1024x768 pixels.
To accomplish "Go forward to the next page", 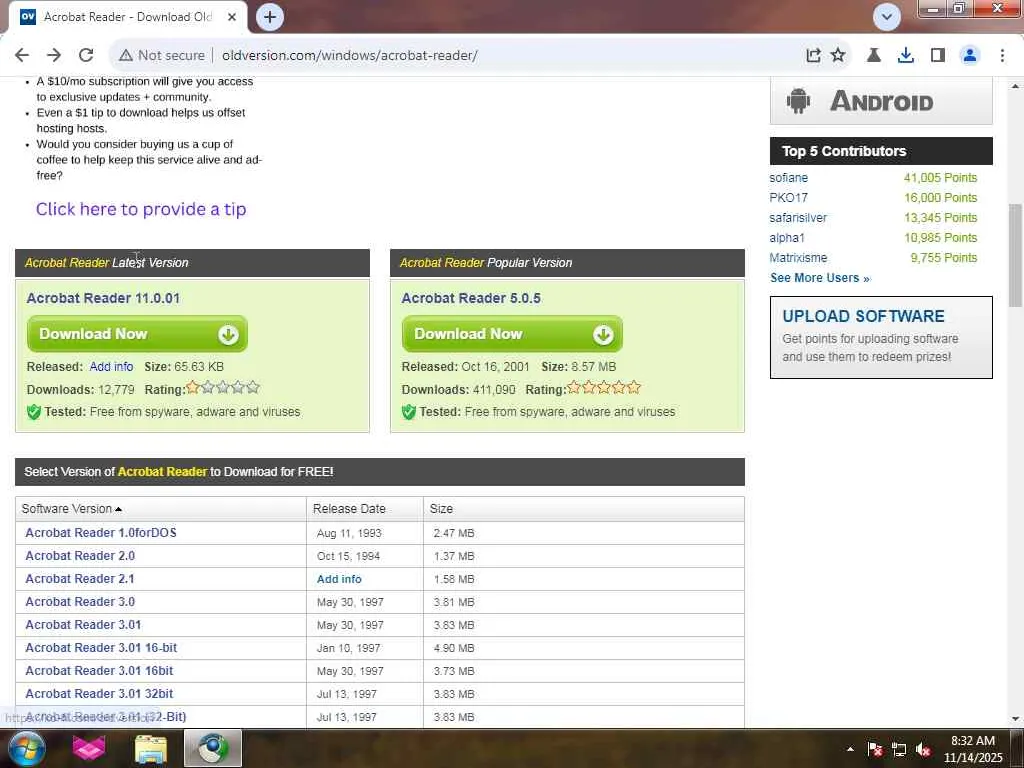I will click(x=54, y=56).
